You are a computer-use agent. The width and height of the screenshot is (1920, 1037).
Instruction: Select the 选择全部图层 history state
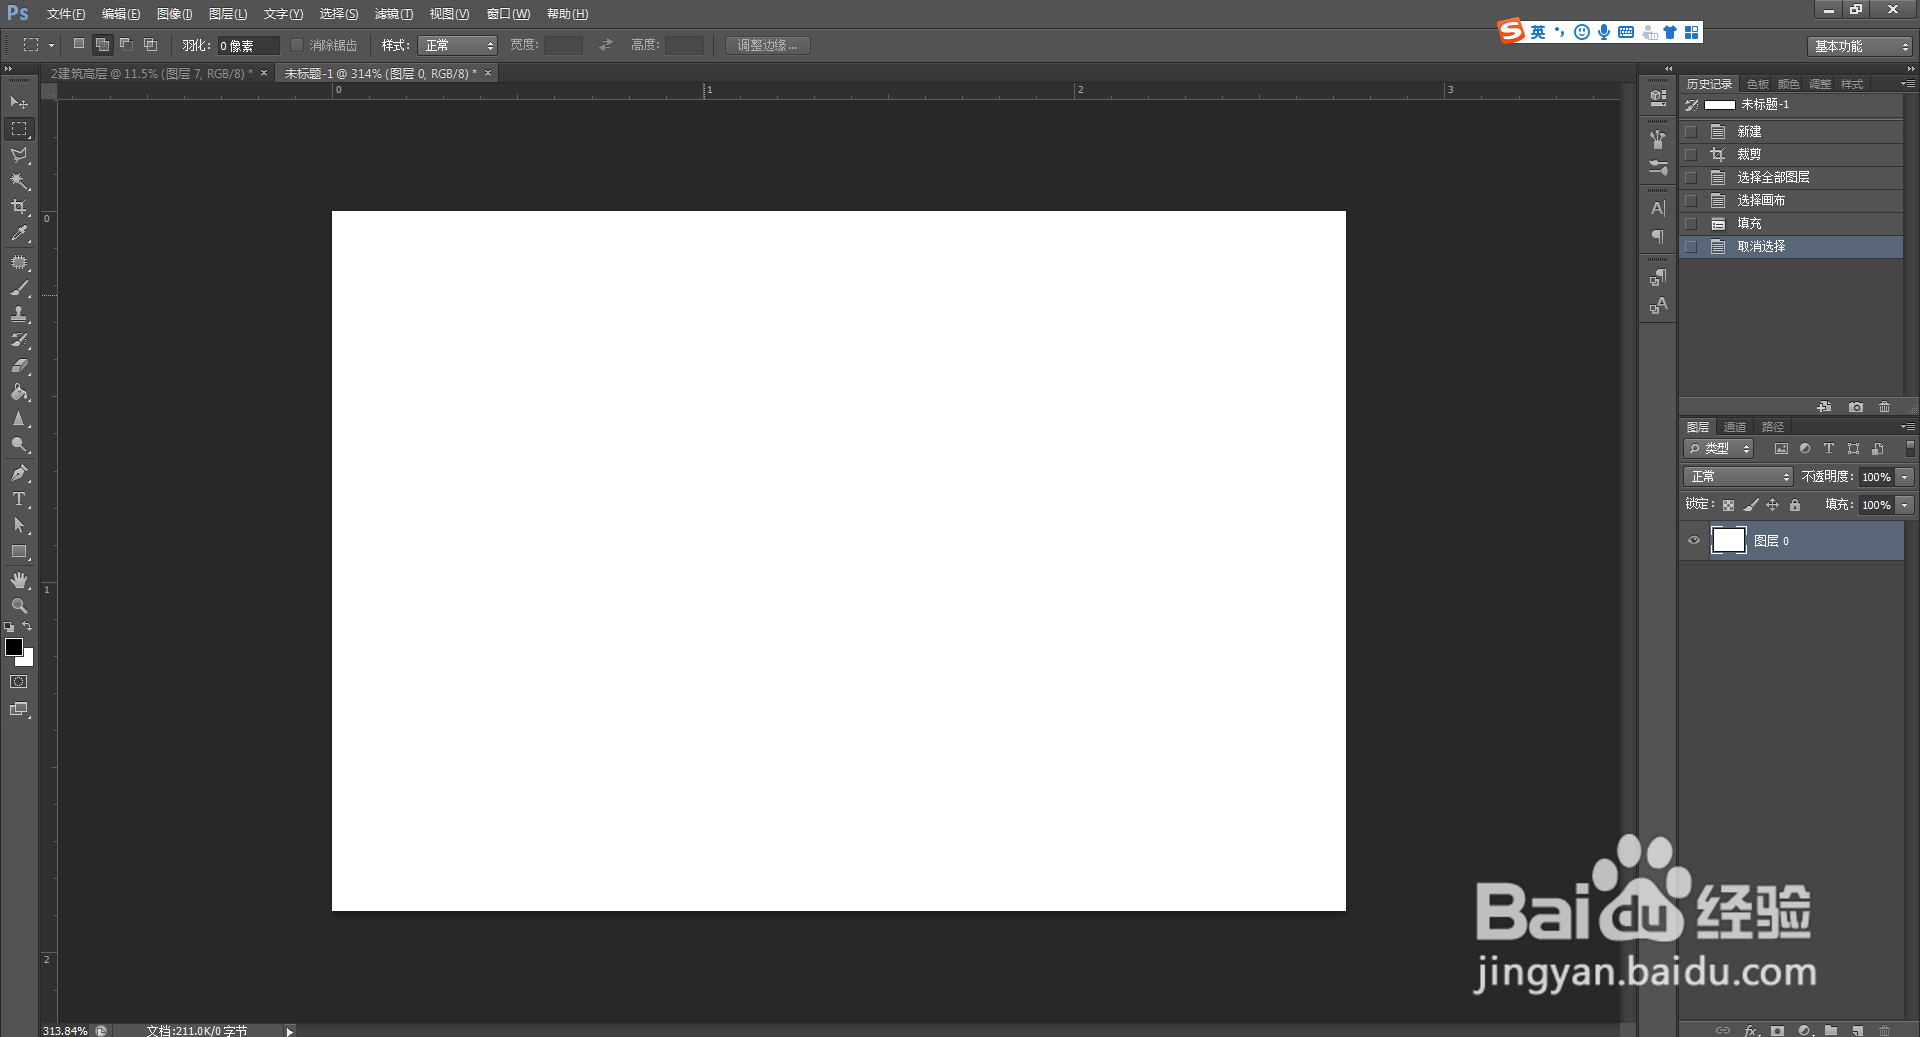[1791, 177]
